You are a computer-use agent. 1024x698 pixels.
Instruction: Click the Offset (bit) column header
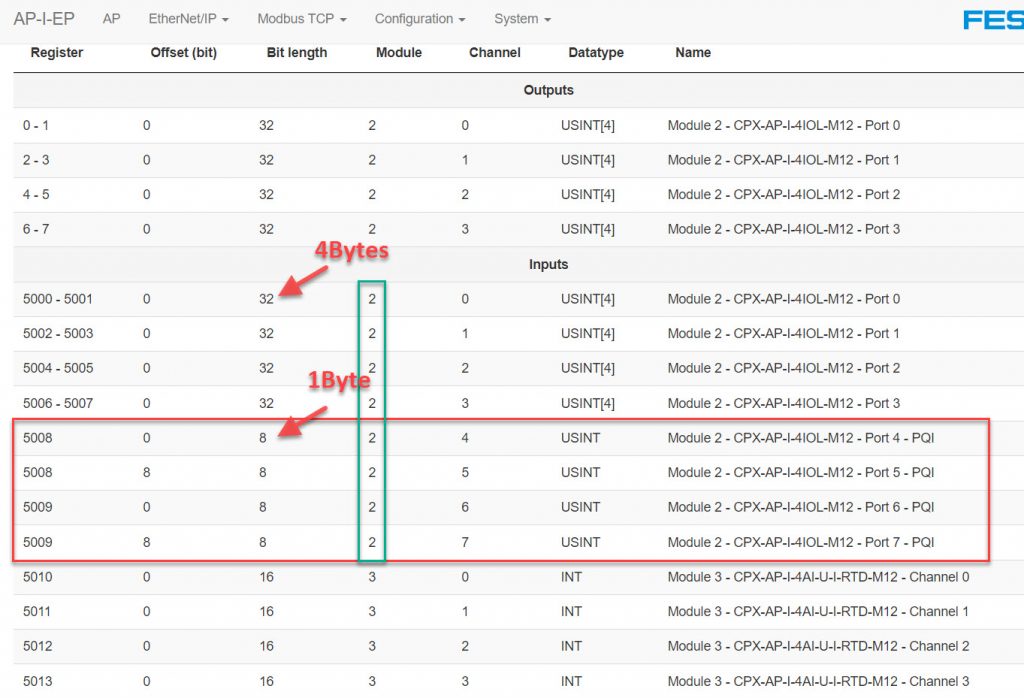tap(184, 52)
